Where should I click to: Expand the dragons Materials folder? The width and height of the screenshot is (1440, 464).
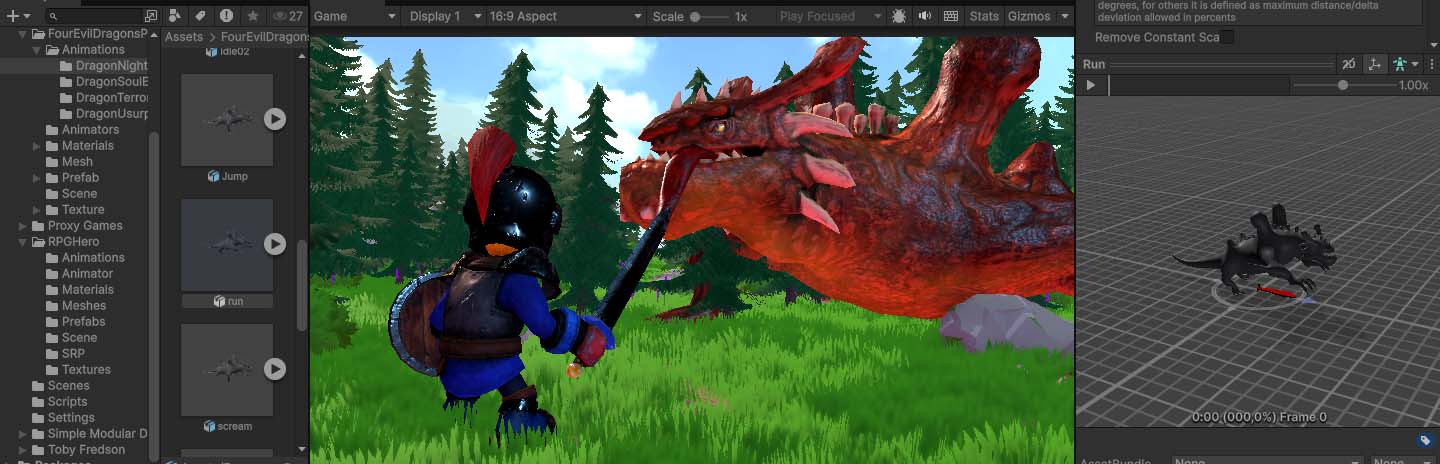(37, 145)
